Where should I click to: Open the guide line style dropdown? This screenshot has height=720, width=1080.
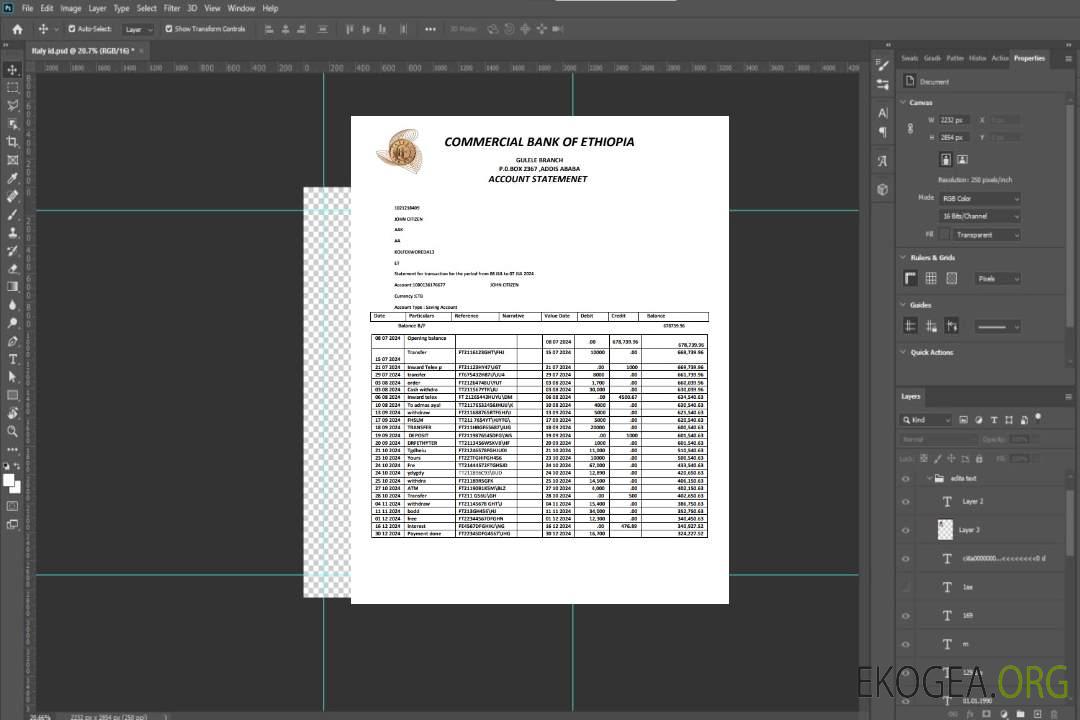tap(998, 327)
